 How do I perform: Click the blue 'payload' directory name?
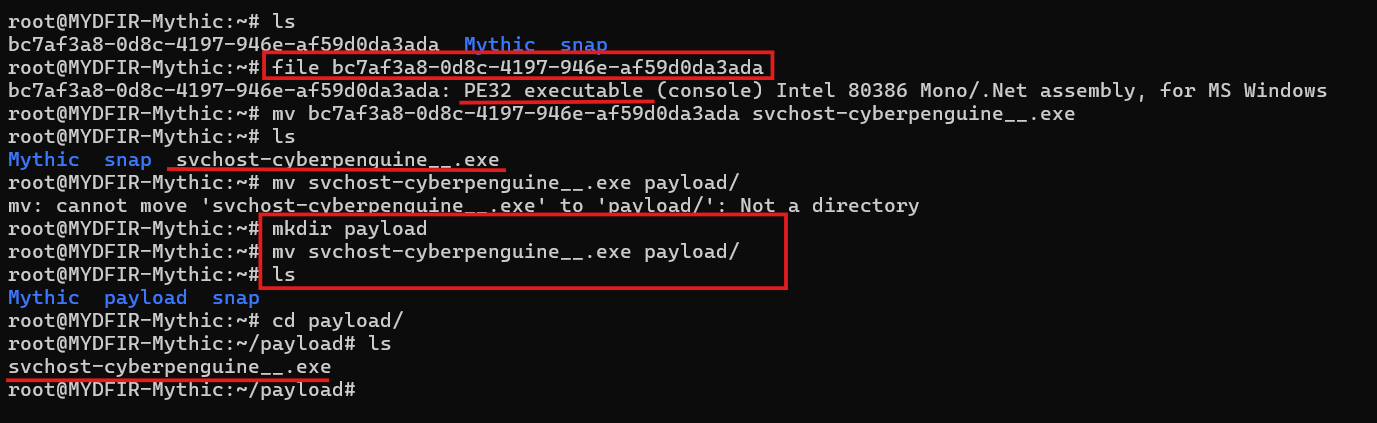[145, 298]
